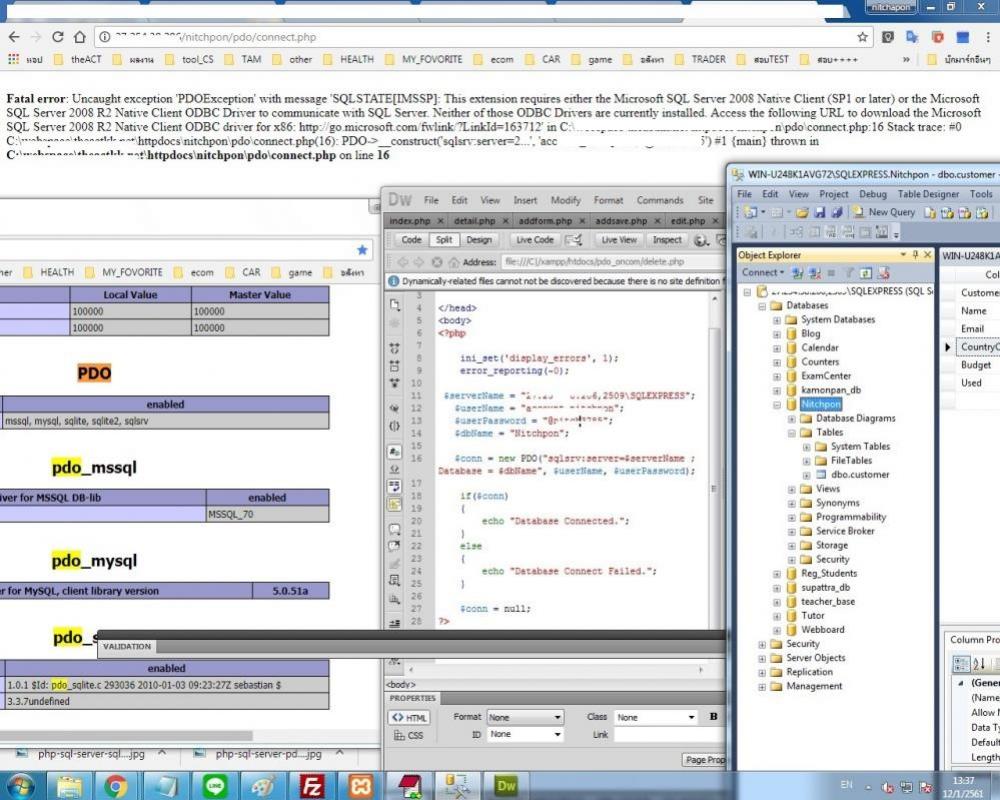The height and width of the screenshot is (800, 1000).
Task: Select the dbo.customer table
Action: (x=860, y=475)
